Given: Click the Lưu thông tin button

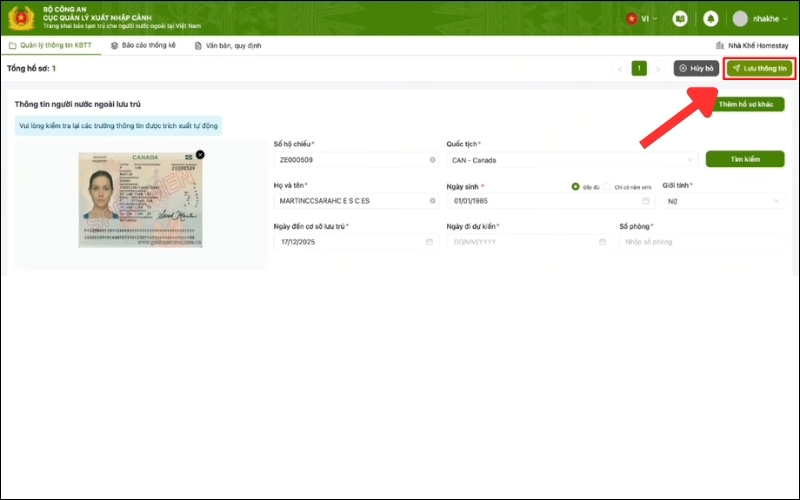Looking at the screenshot, I should (x=760, y=68).
